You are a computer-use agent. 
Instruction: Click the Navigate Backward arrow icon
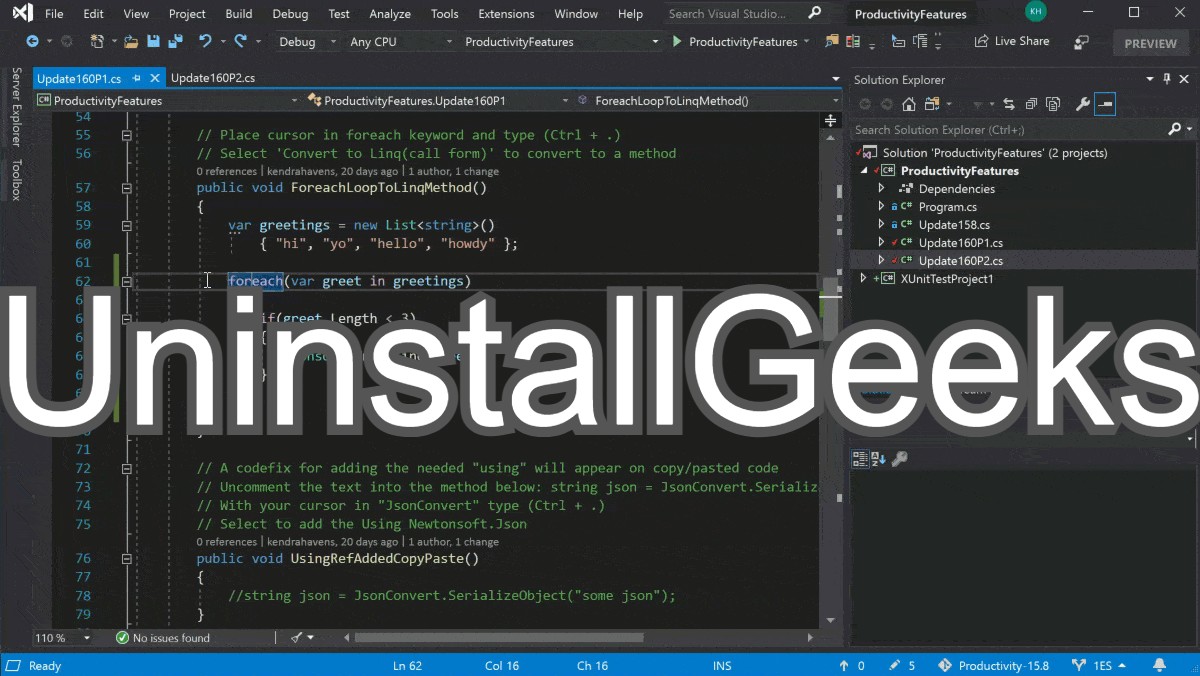tap(32, 42)
